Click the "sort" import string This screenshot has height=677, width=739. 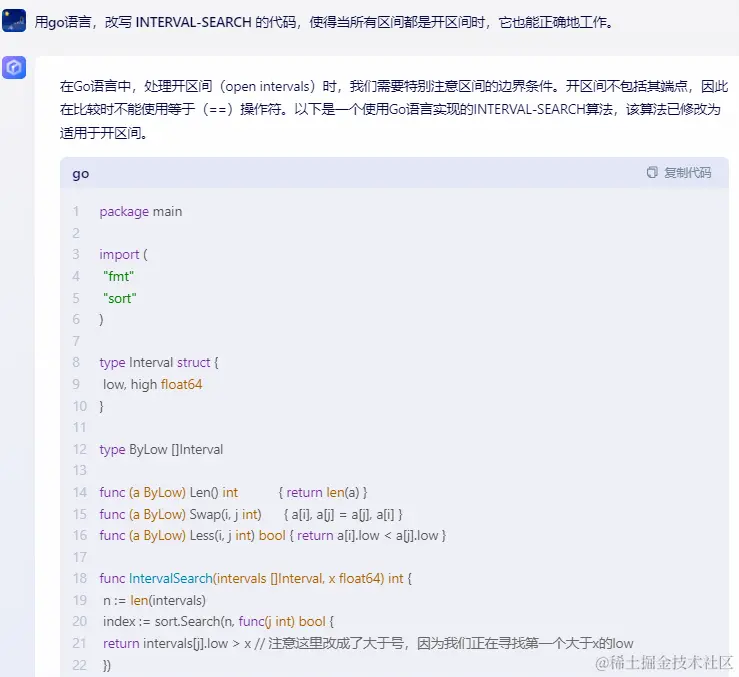click(120, 298)
